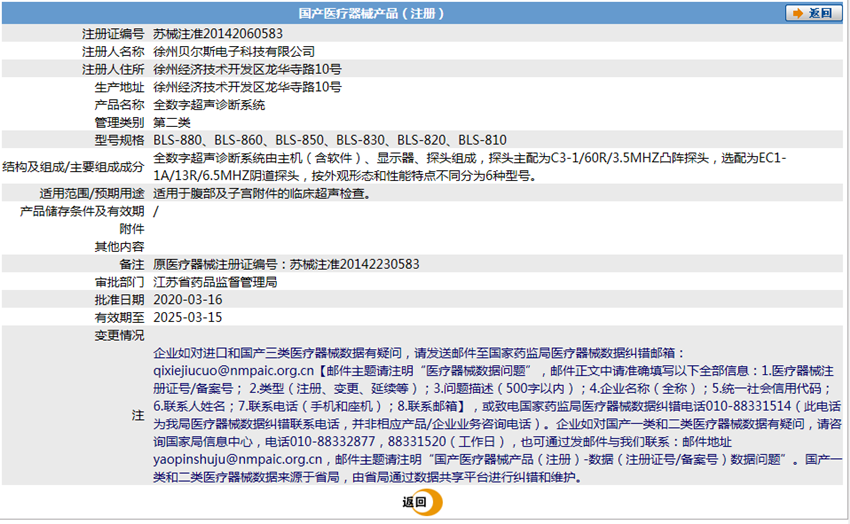The height and width of the screenshot is (524, 850).
Task: Click the 返回 button at page bottom
Action: [422, 502]
